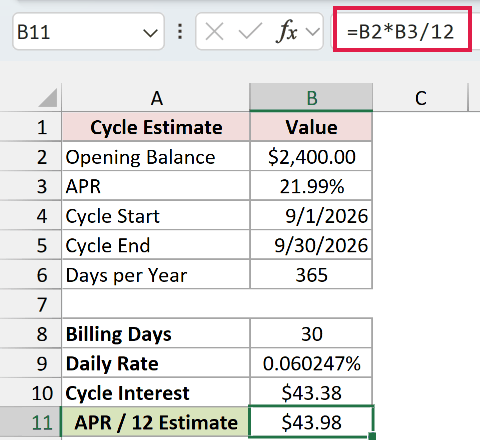Select row 11 header
The height and width of the screenshot is (440, 480).
[31, 422]
